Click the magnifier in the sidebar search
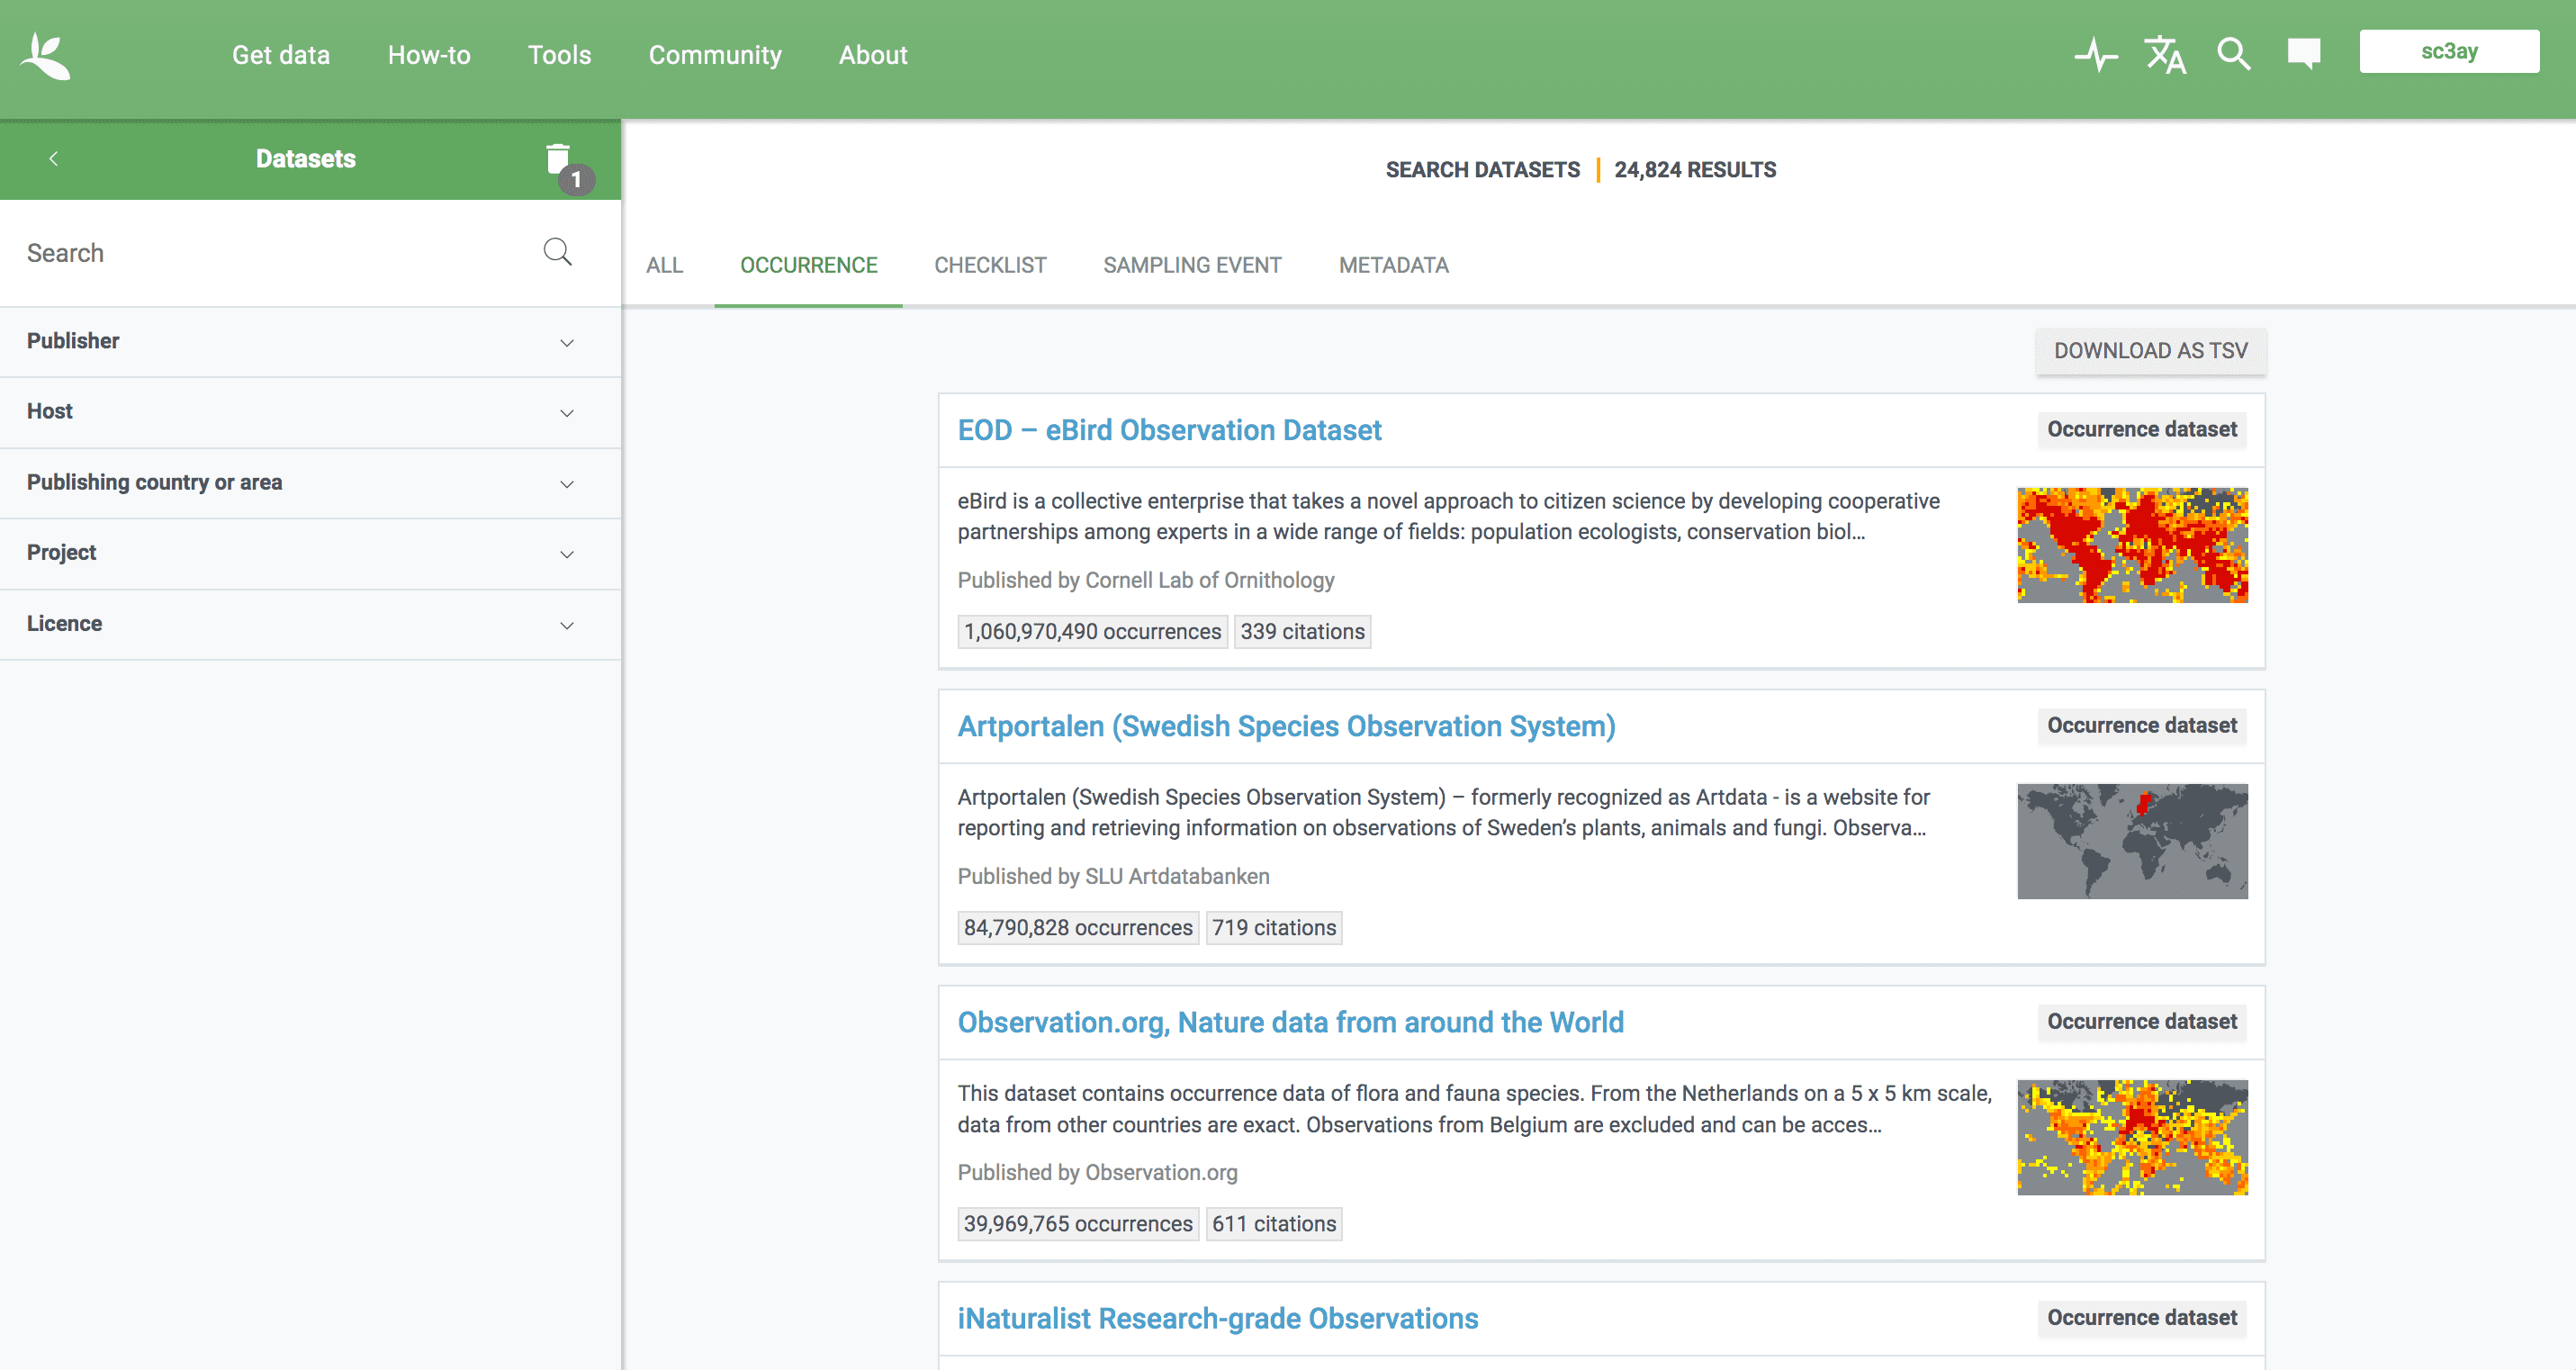The image size is (2576, 1370). (557, 252)
